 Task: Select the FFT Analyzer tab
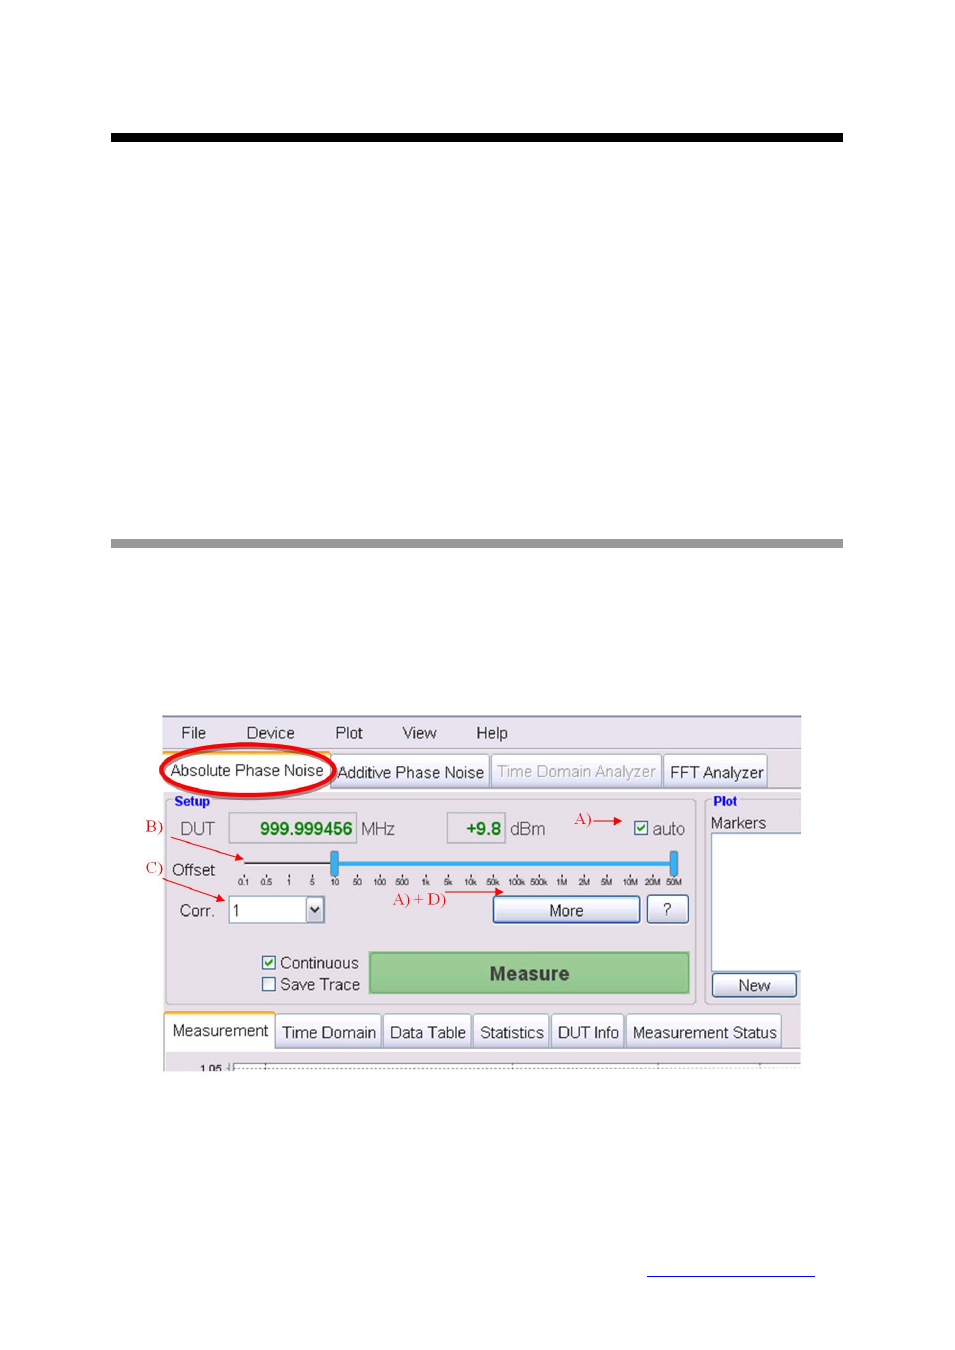(x=716, y=772)
